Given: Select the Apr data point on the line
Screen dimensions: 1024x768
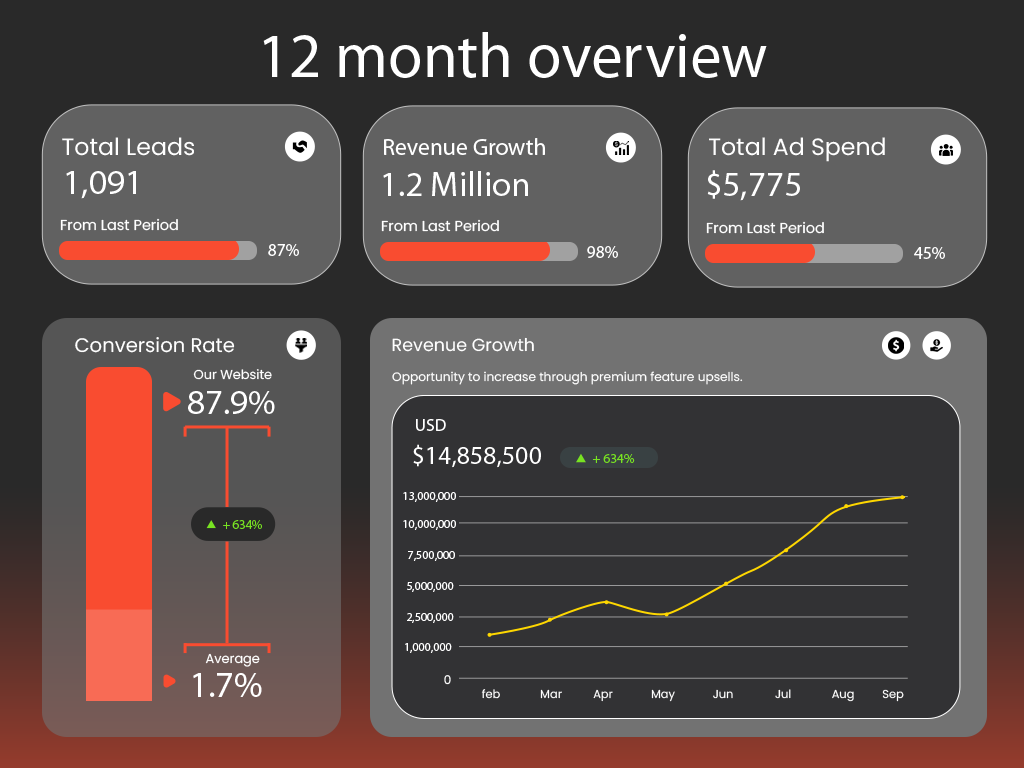Looking at the screenshot, I should pos(606,602).
